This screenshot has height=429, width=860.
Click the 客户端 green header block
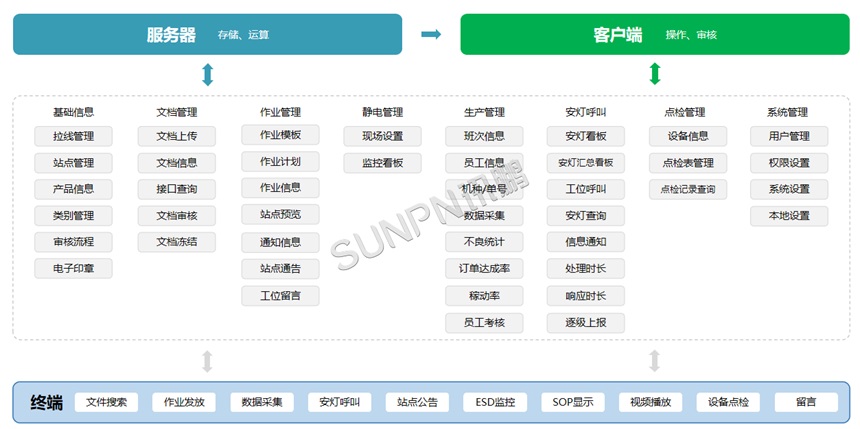click(655, 34)
